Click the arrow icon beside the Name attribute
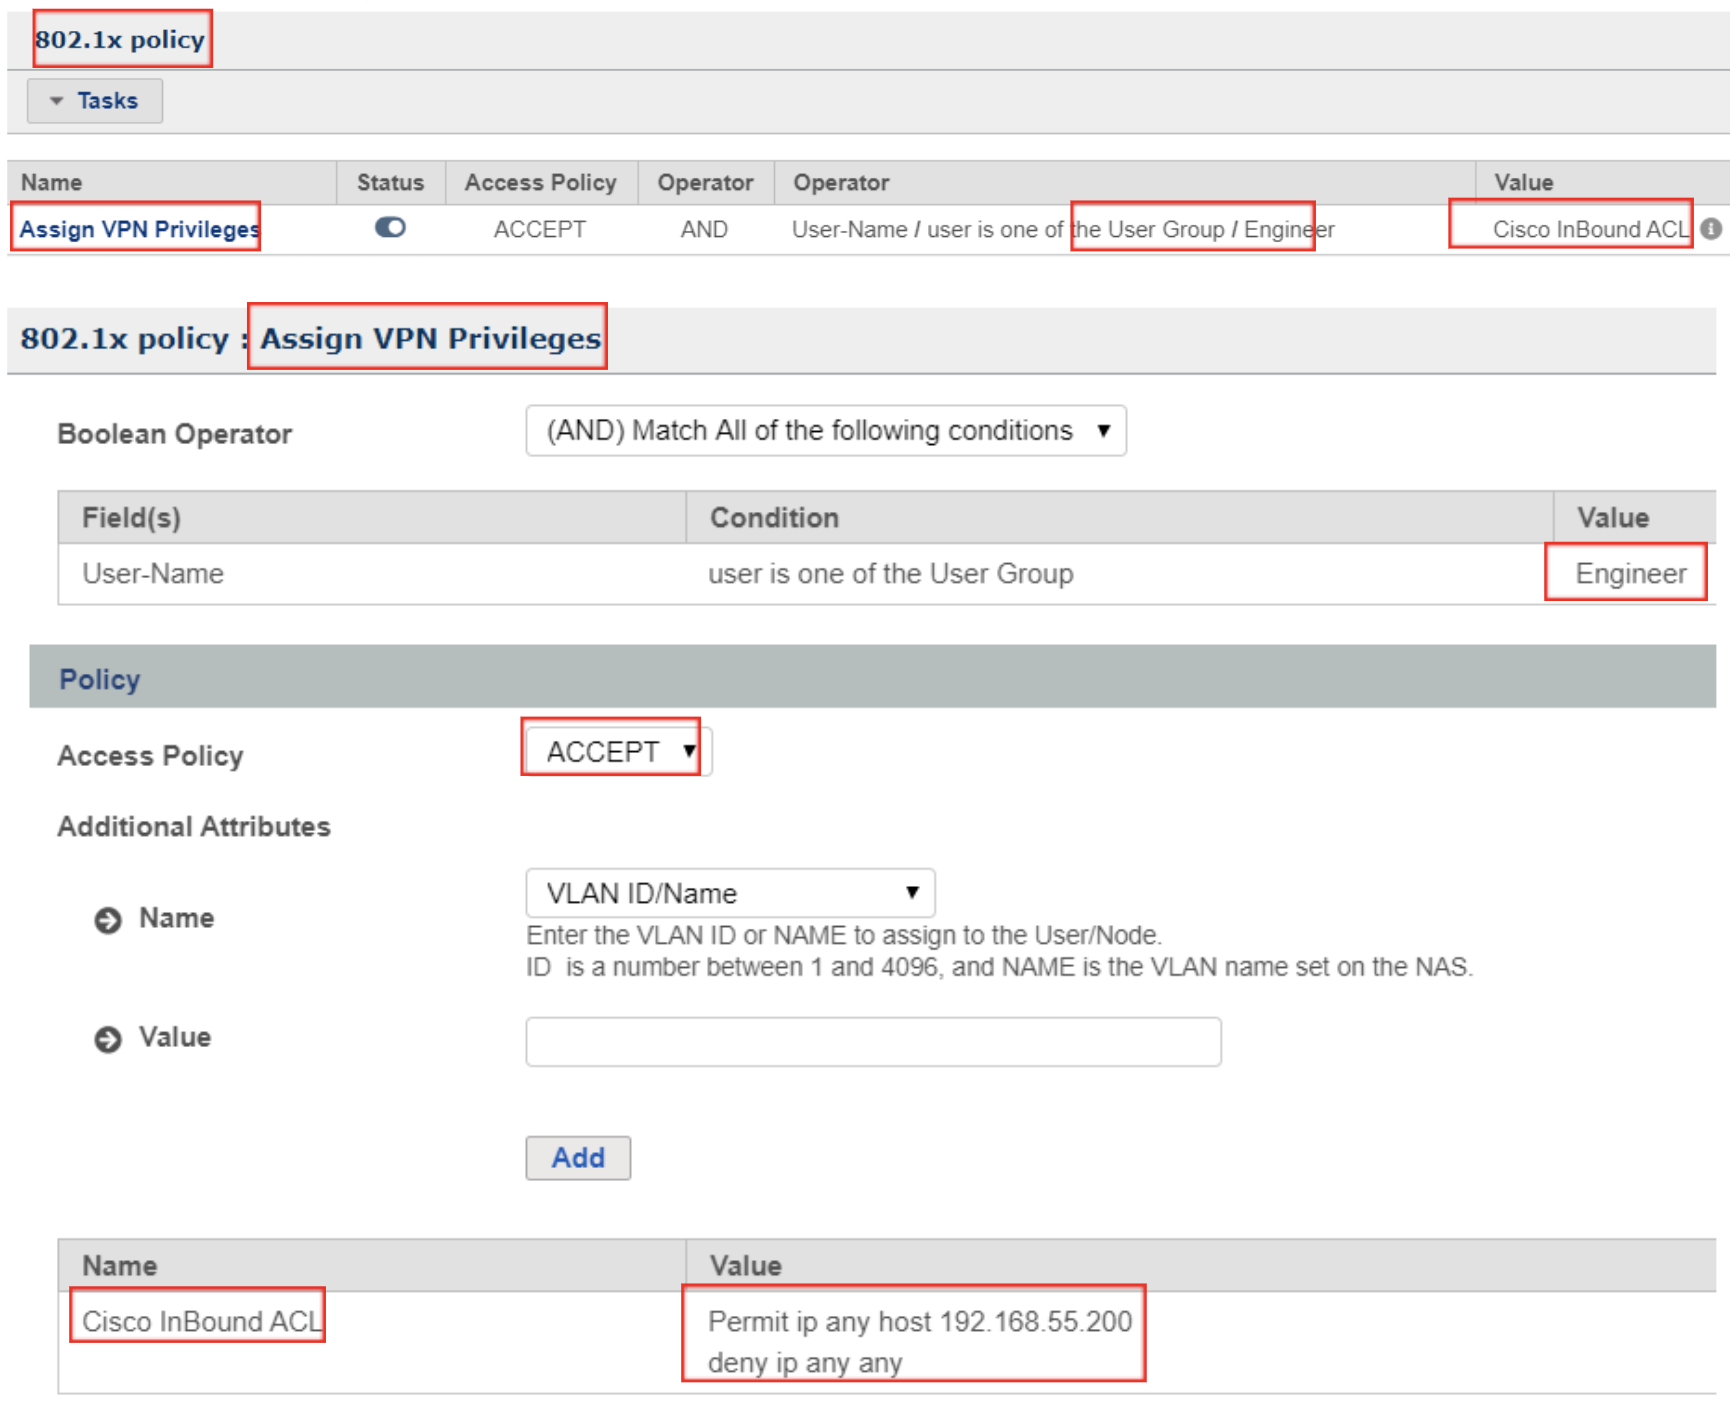Viewport: 1730px width, 1412px height. (x=108, y=919)
